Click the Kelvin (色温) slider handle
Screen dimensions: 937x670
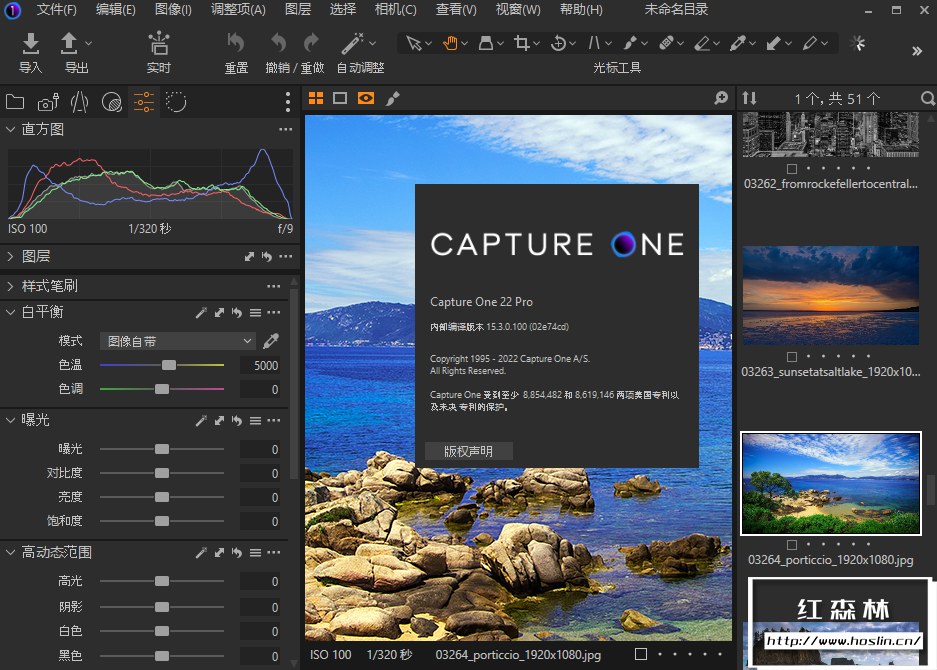click(169, 365)
